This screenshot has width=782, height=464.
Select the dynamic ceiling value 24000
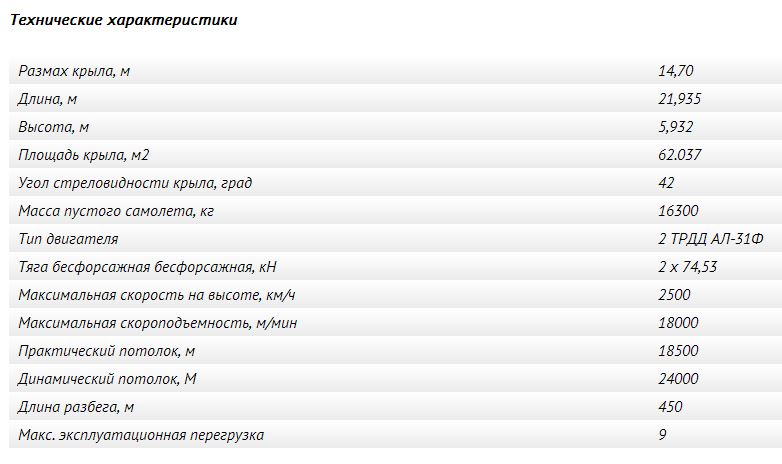[x=678, y=379]
